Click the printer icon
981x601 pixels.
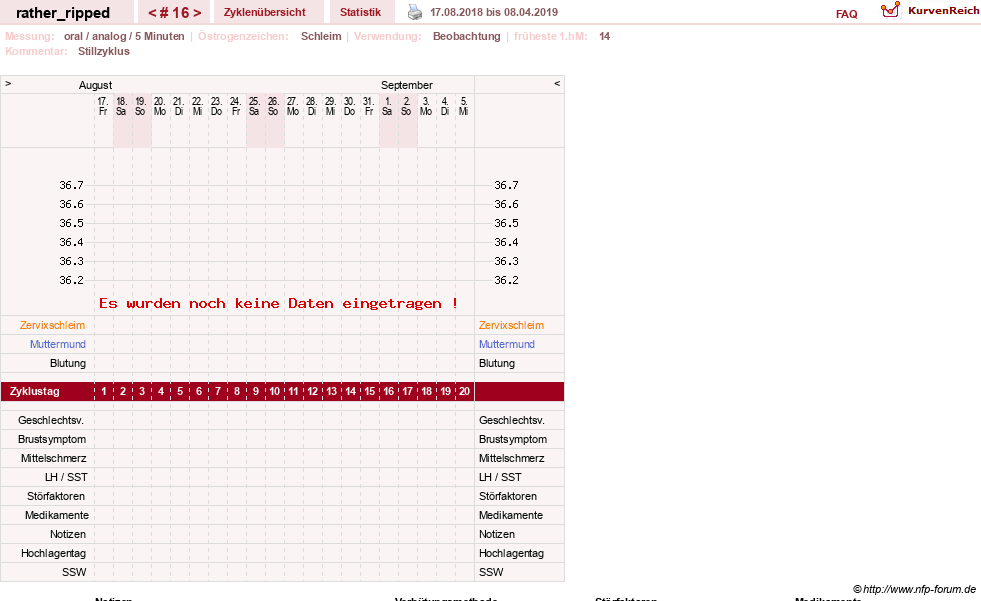415,12
